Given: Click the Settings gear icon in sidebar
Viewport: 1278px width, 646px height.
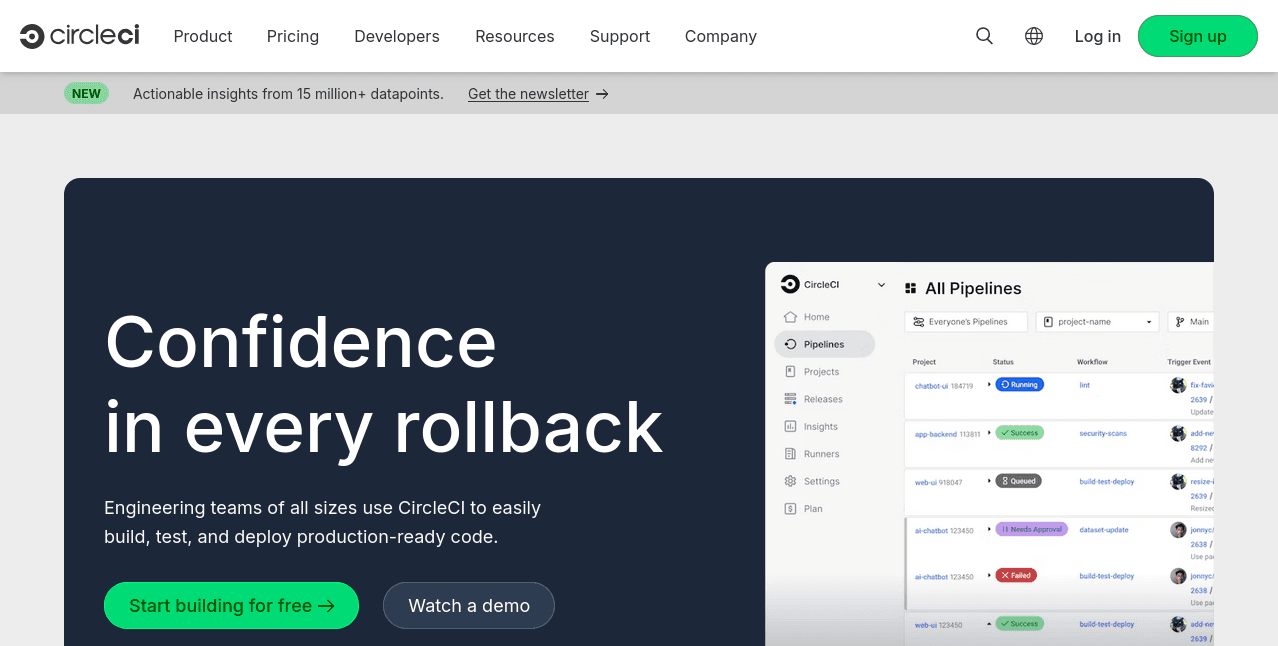Looking at the screenshot, I should point(790,481).
